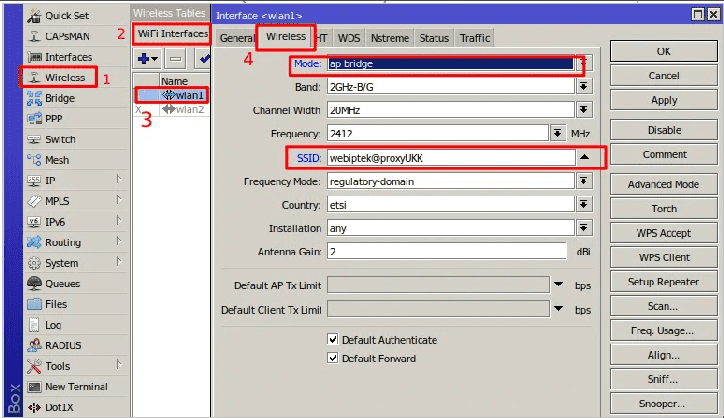Image resolution: width=724 pixels, height=418 pixels.
Task: Open the Traffic tab
Action: point(474,38)
